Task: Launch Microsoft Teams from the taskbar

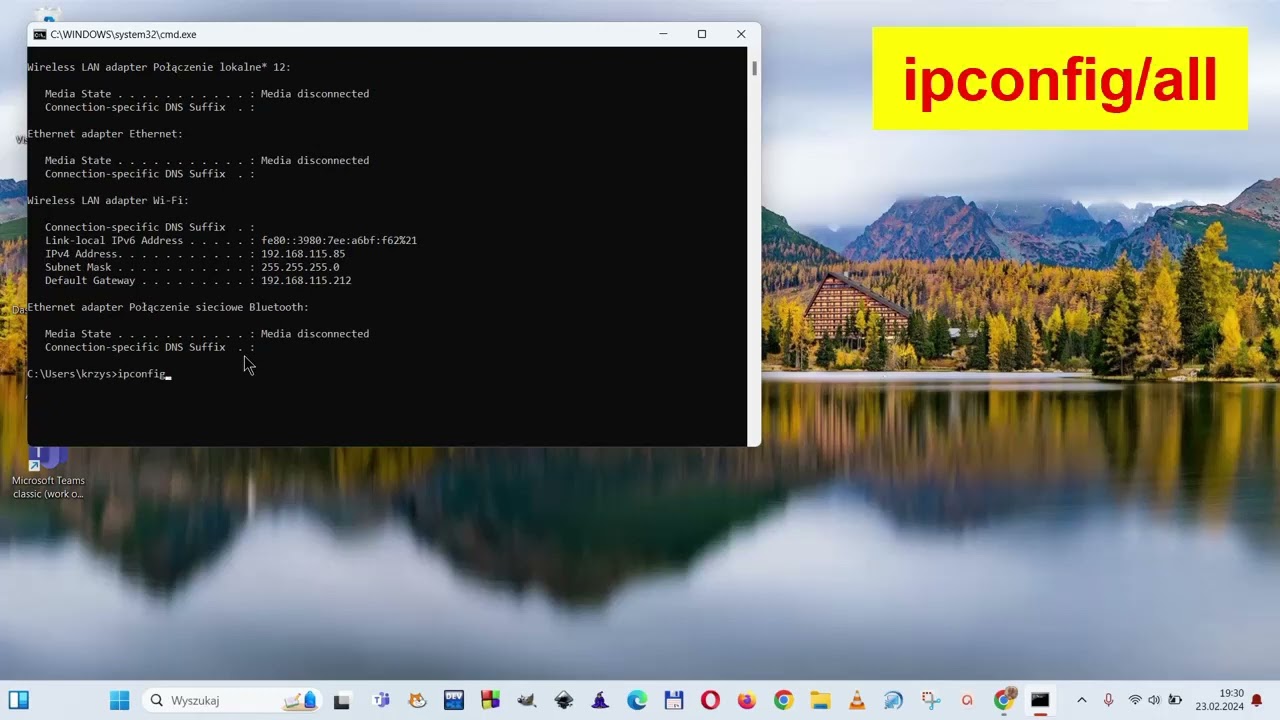Action: tap(381, 700)
